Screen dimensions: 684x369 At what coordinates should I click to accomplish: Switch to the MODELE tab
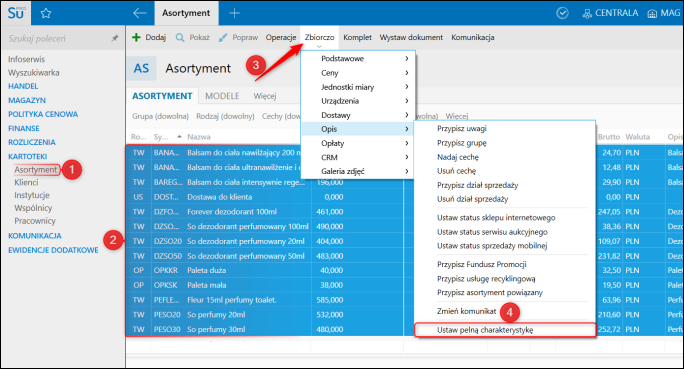point(222,96)
